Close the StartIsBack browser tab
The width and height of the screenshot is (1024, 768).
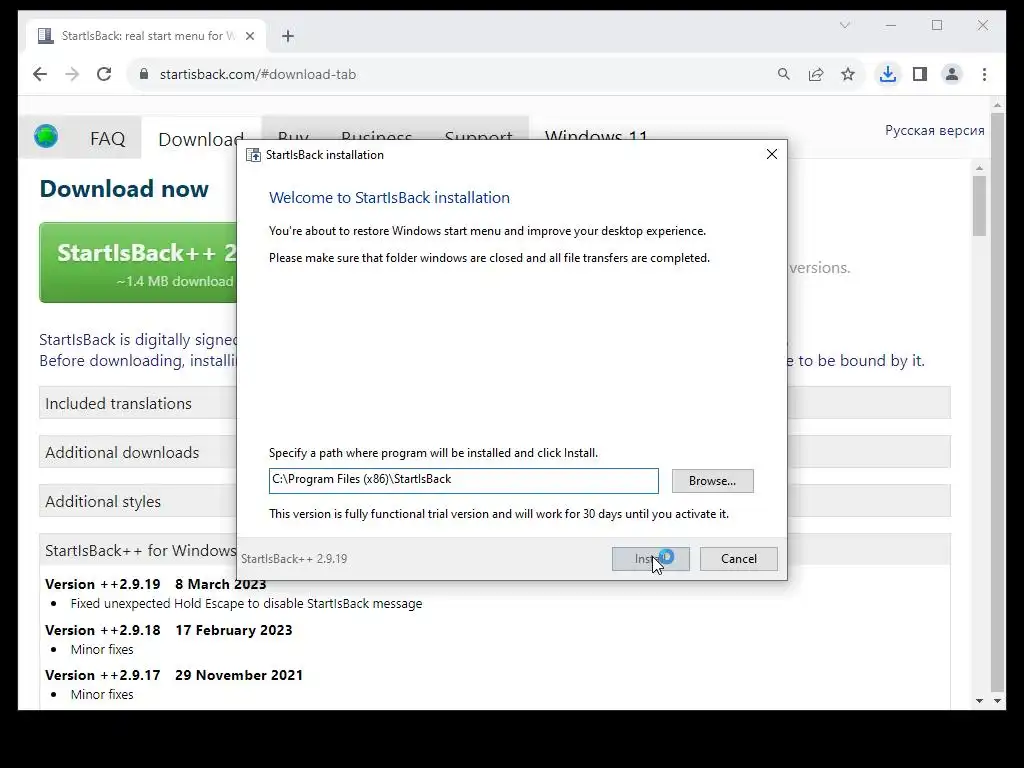249,36
